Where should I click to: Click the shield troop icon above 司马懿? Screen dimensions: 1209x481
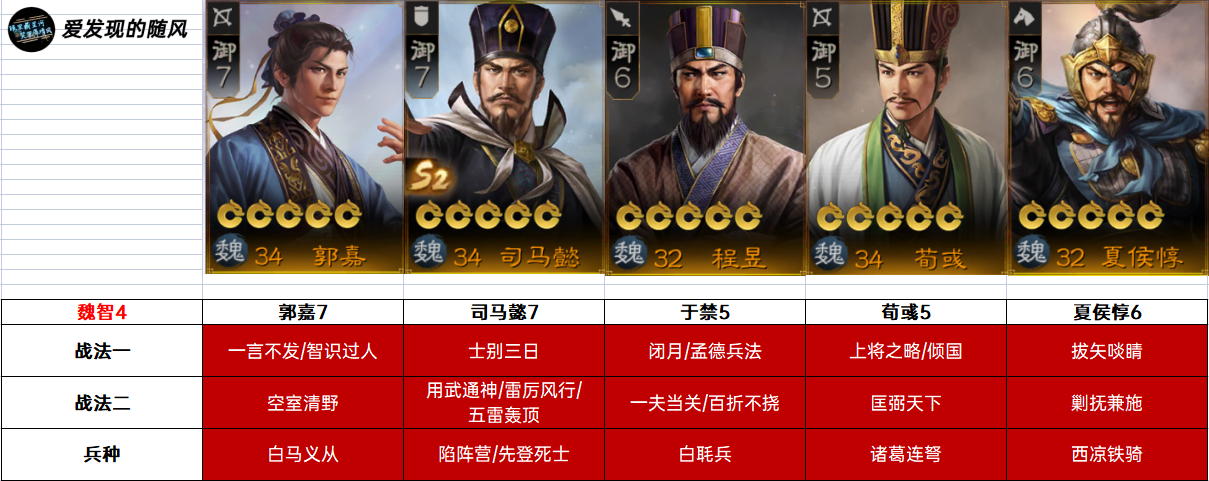pos(421,15)
